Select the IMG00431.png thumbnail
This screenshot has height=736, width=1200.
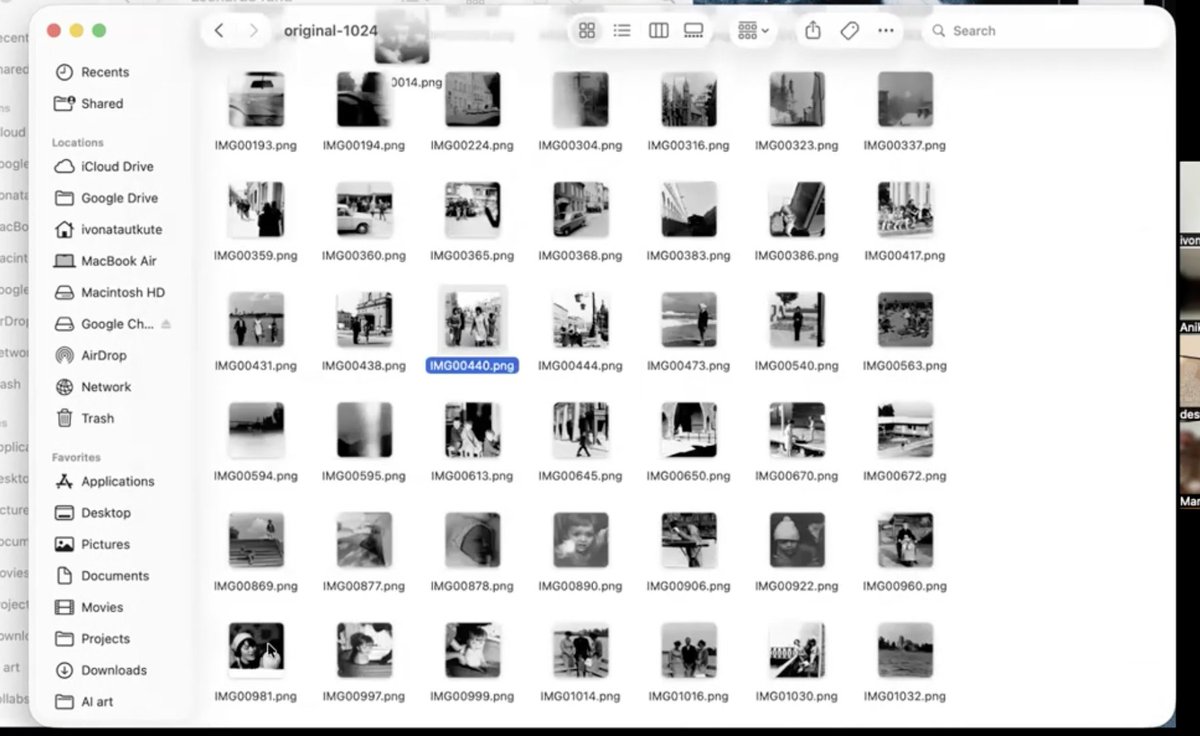coord(256,319)
